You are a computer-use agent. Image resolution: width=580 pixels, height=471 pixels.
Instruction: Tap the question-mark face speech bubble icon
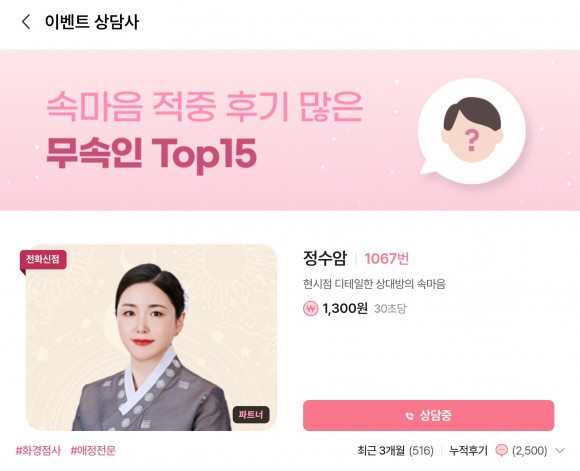click(471, 131)
